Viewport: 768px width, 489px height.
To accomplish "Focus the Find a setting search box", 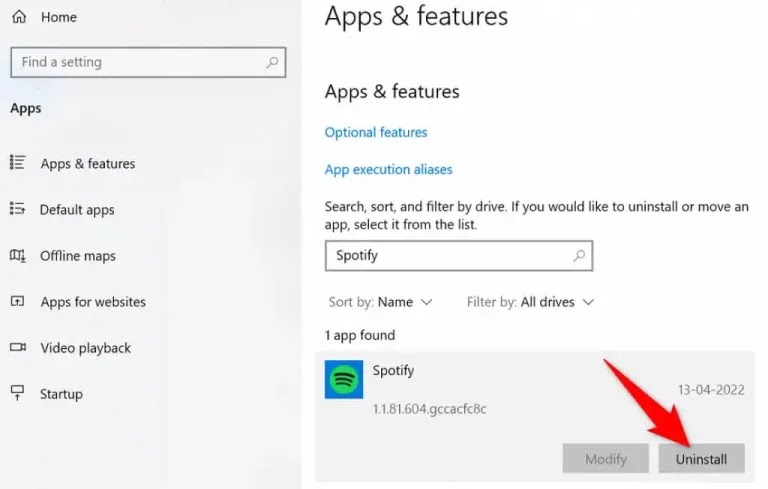I will (148, 62).
